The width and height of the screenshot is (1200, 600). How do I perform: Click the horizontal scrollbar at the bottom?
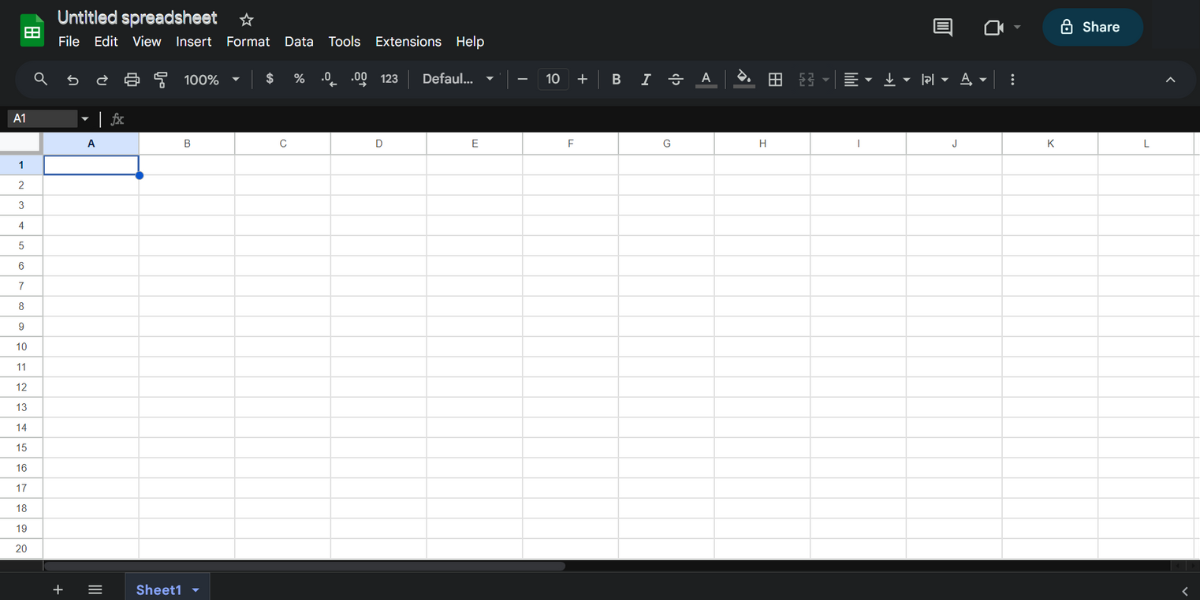tap(300, 566)
